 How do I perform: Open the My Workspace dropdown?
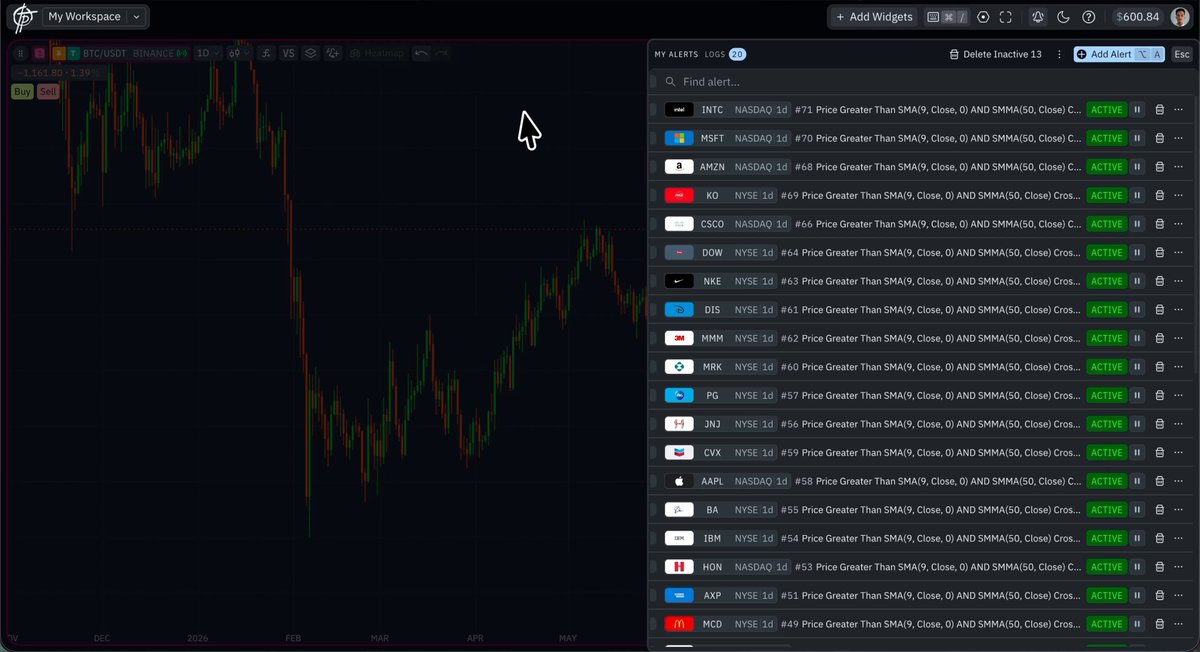(96, 17)
